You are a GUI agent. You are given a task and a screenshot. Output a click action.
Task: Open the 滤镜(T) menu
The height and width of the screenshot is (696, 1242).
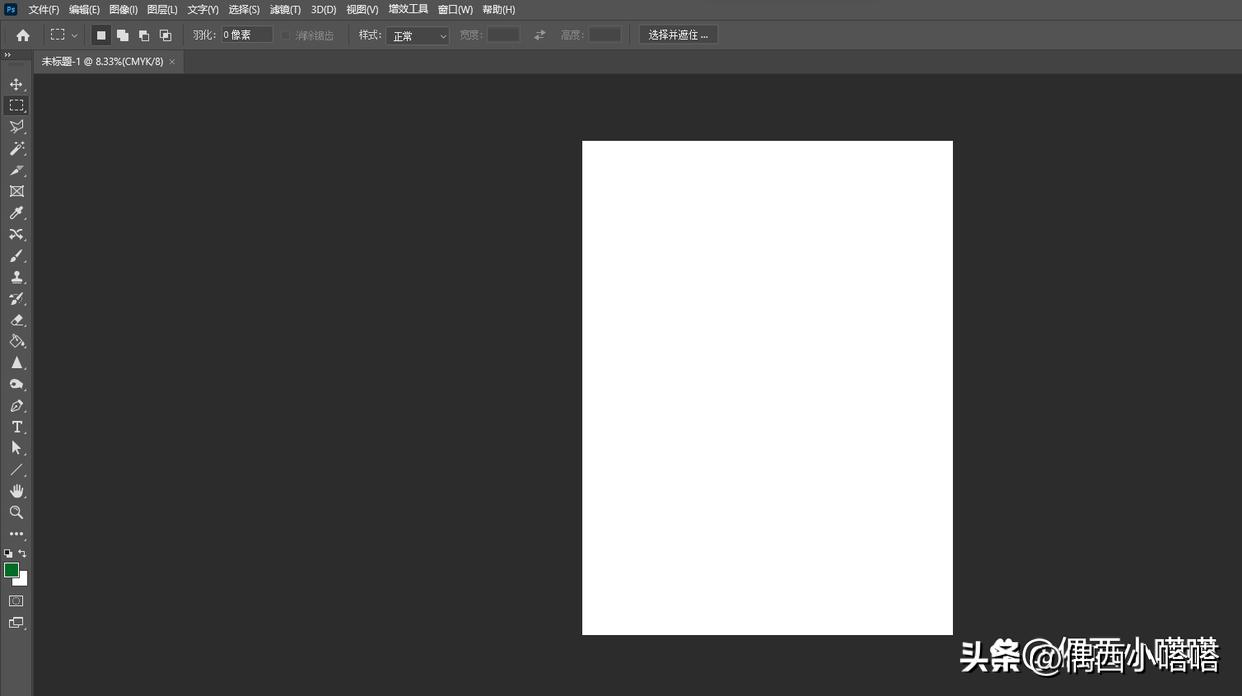coord(285,9)
